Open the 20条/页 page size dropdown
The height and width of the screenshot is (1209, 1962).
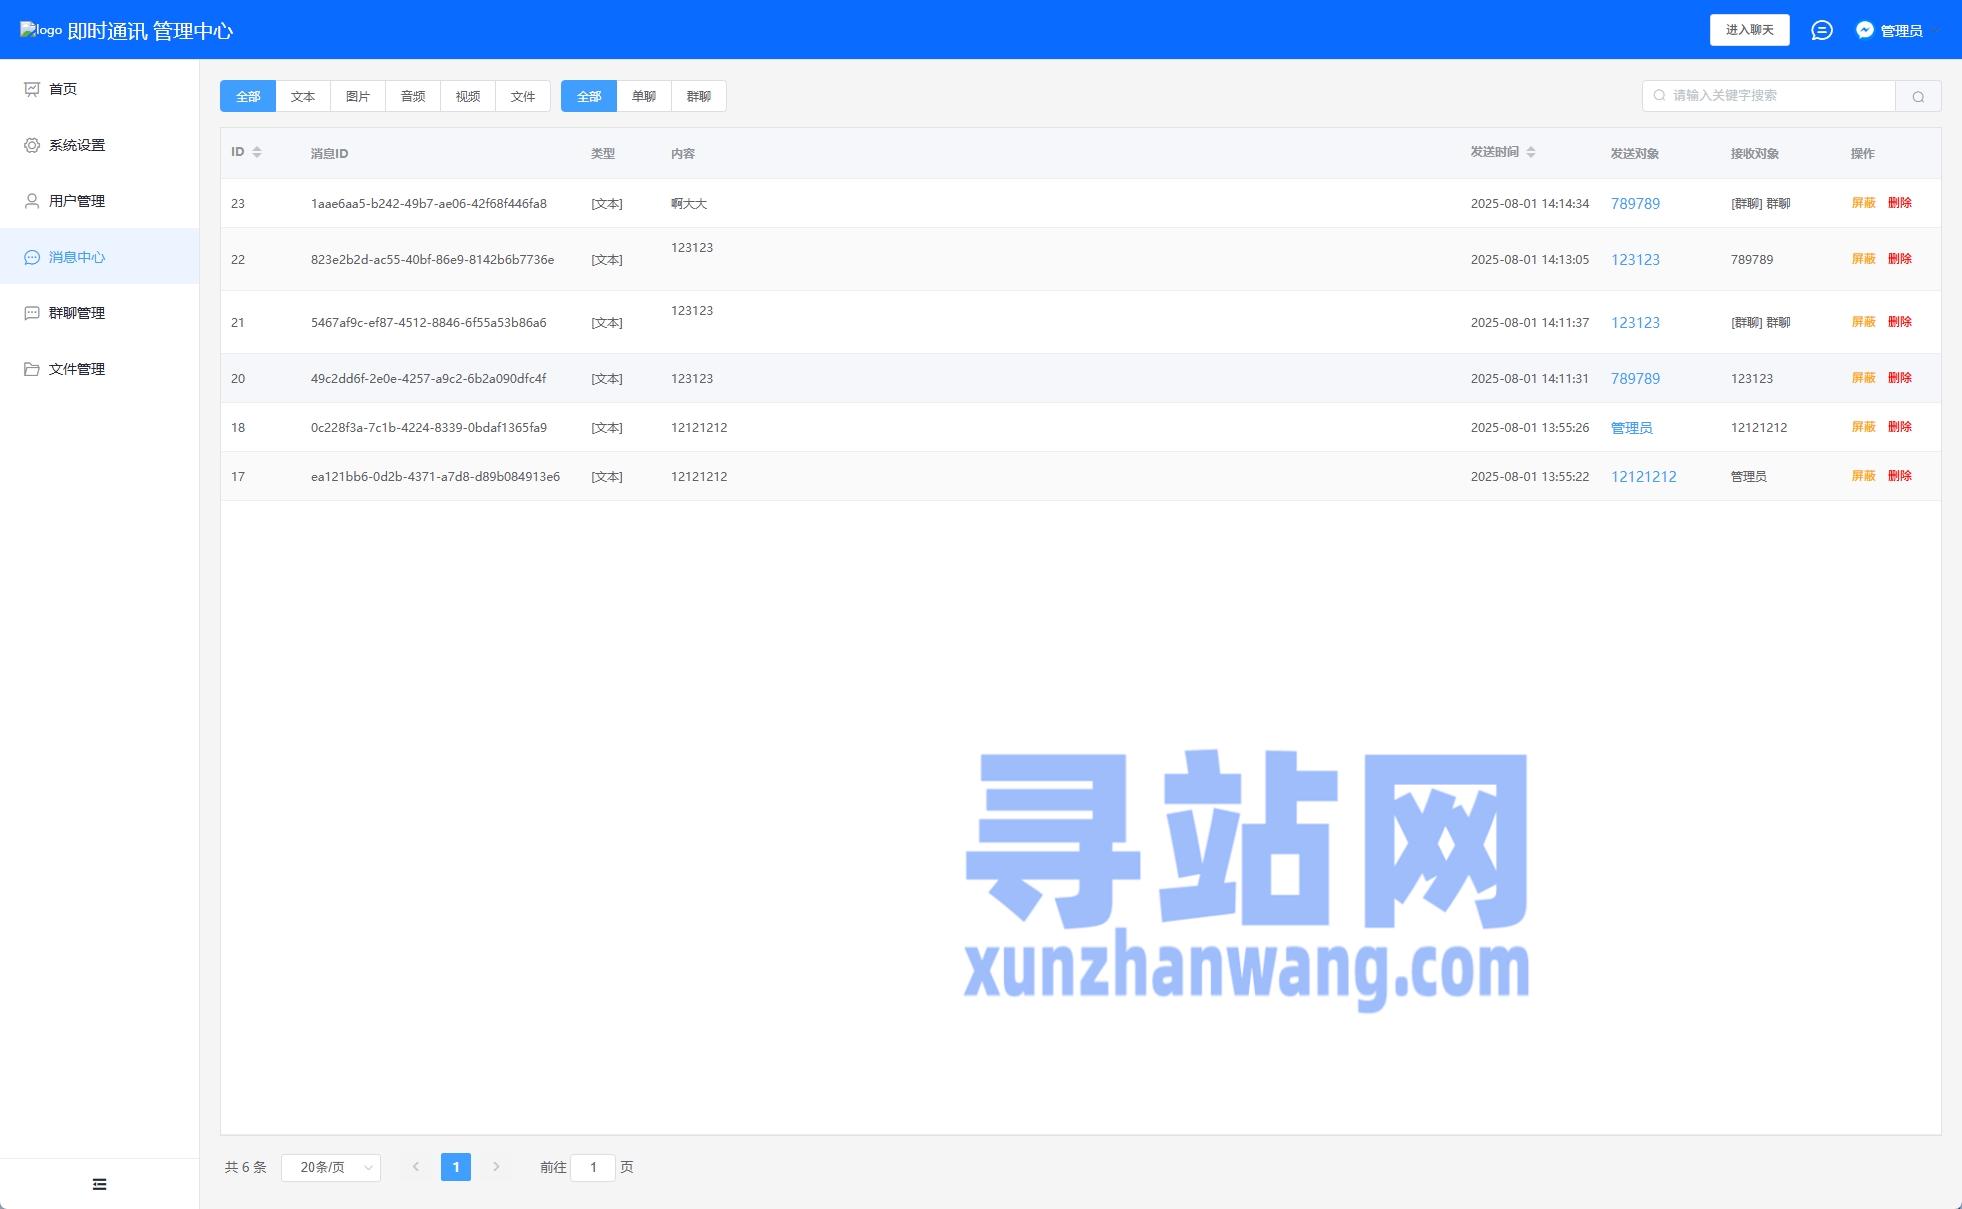[x=331, y=1167]
